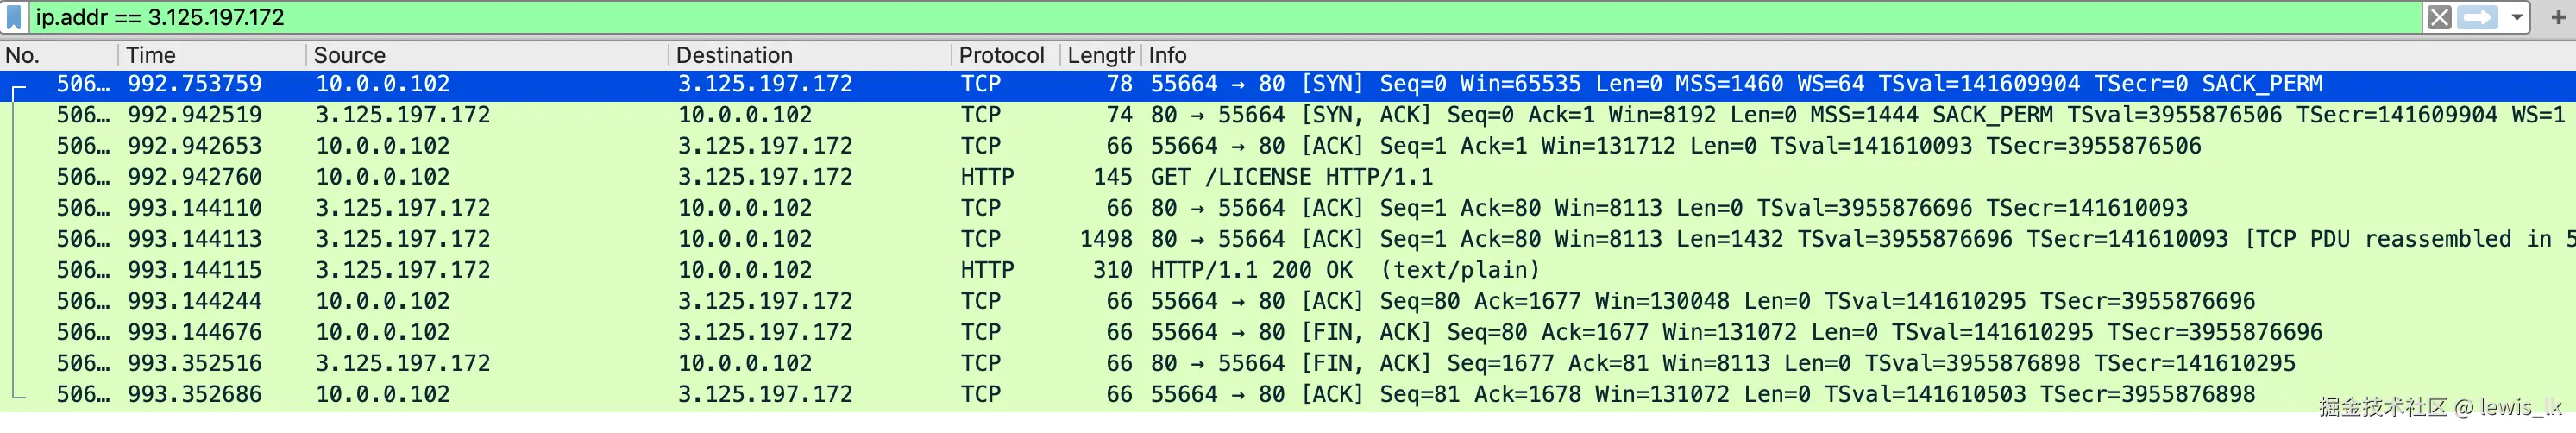The height and width of the screenshot is (433, 2576).
Task: Sort by the Source column header
Action: tap(487, 55)
